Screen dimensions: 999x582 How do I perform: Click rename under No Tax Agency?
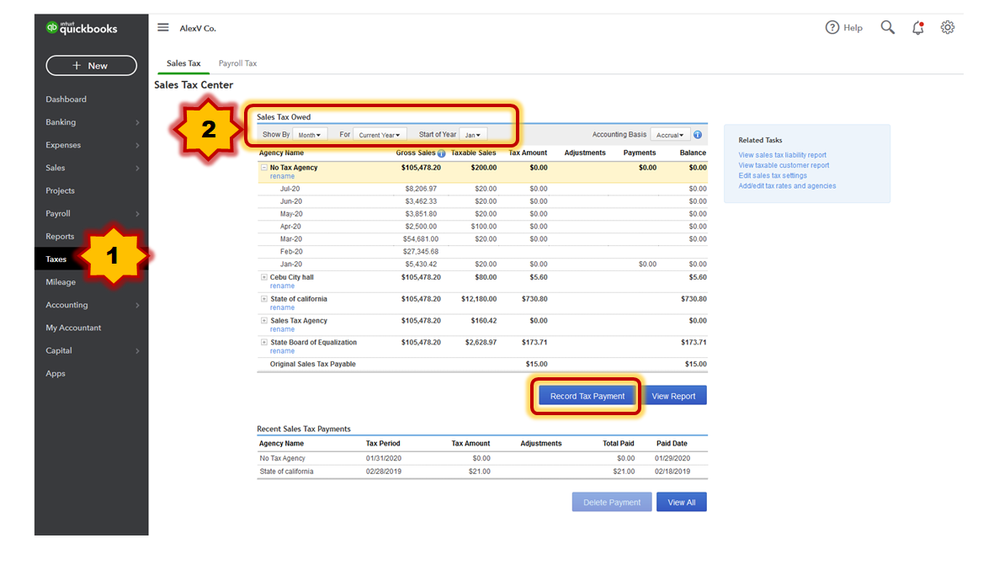click(282, 177)
